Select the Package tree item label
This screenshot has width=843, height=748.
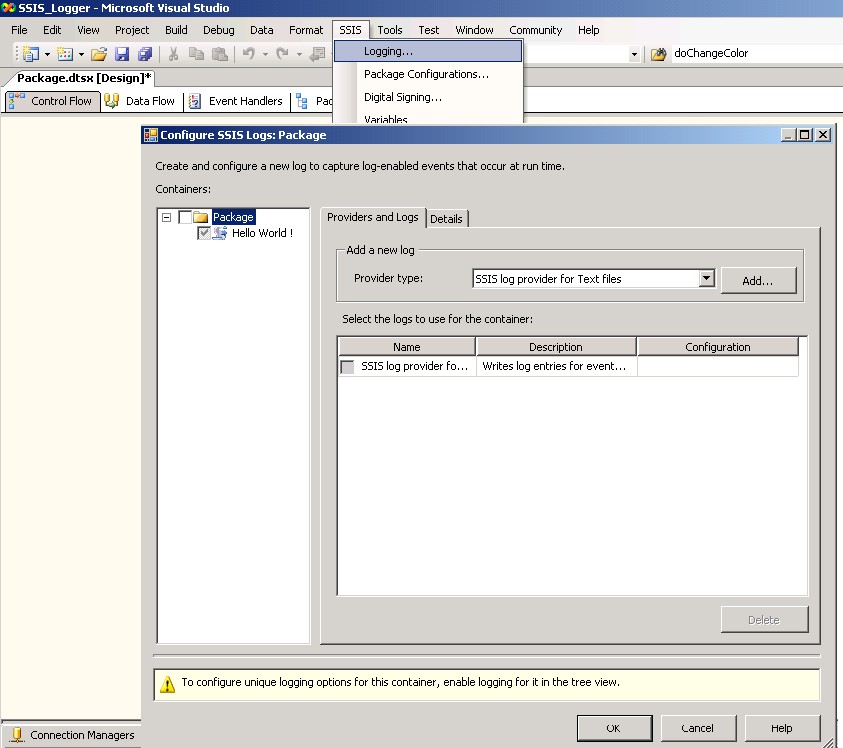[233, 217]
